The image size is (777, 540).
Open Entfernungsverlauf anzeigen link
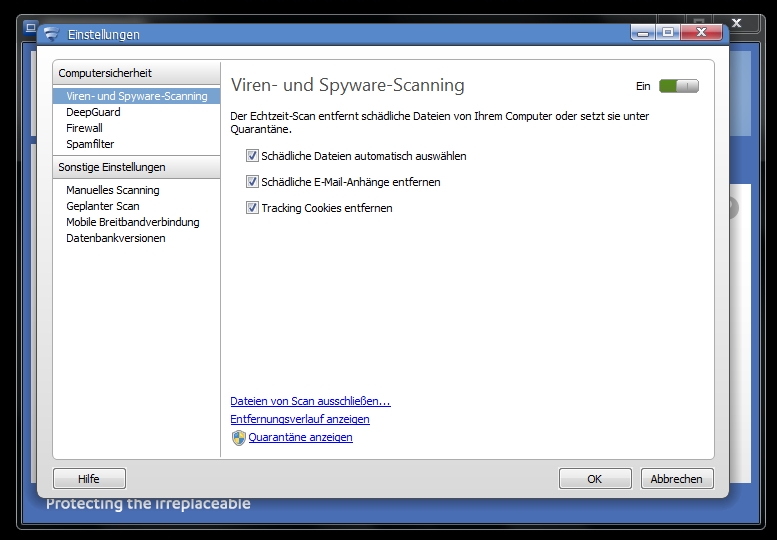click(x=300, y=419)
